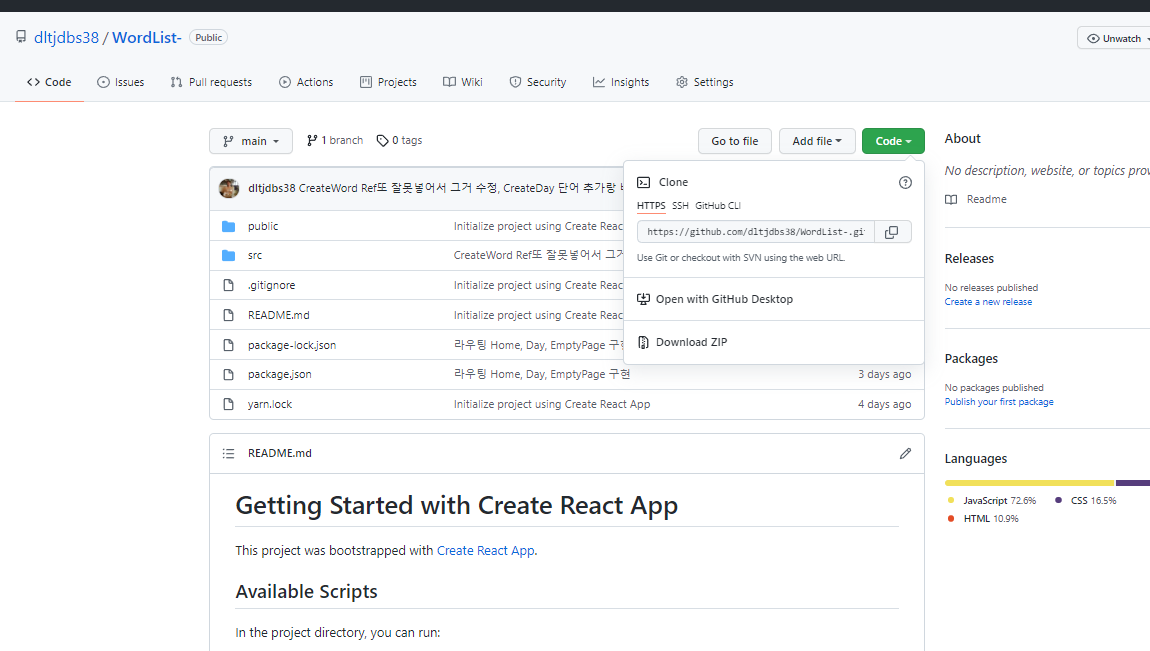This screenshot has width=1150, height=651.
Task: Open the Code tab
Action: click(49, 82)
